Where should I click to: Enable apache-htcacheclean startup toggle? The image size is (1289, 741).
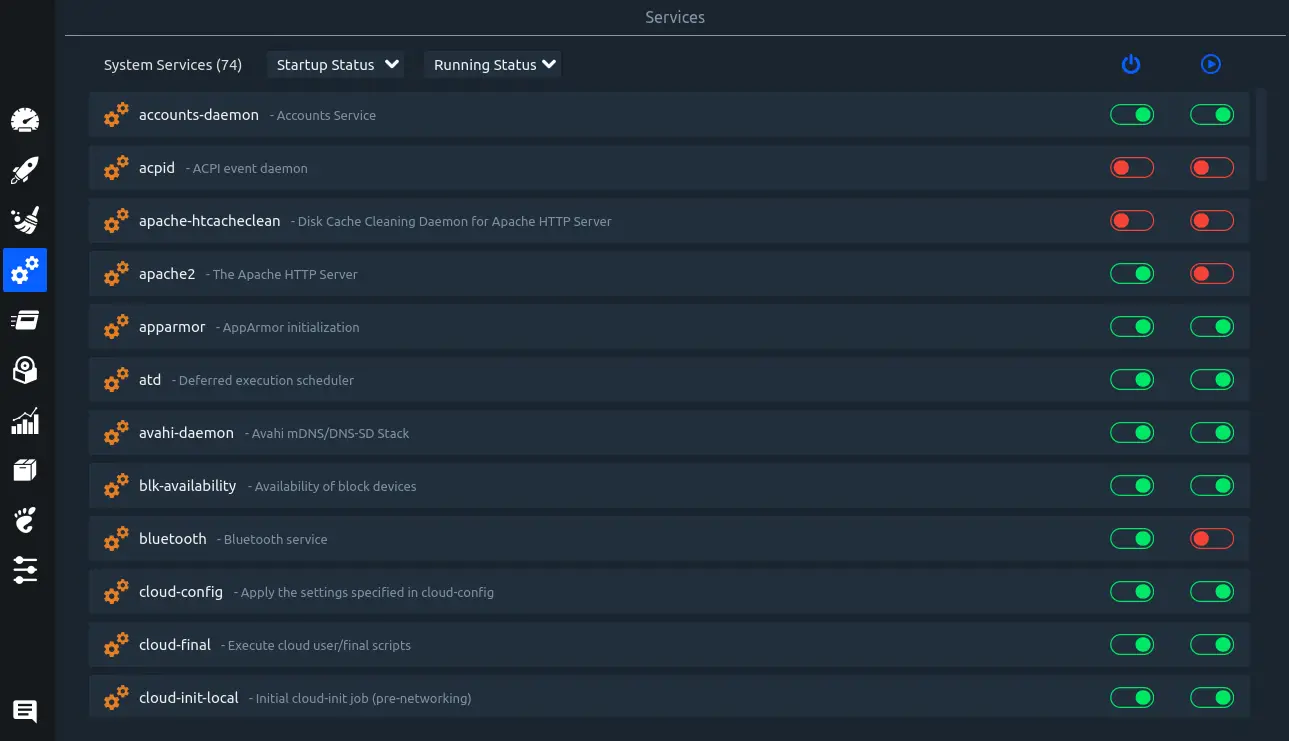click(1132, 221)
